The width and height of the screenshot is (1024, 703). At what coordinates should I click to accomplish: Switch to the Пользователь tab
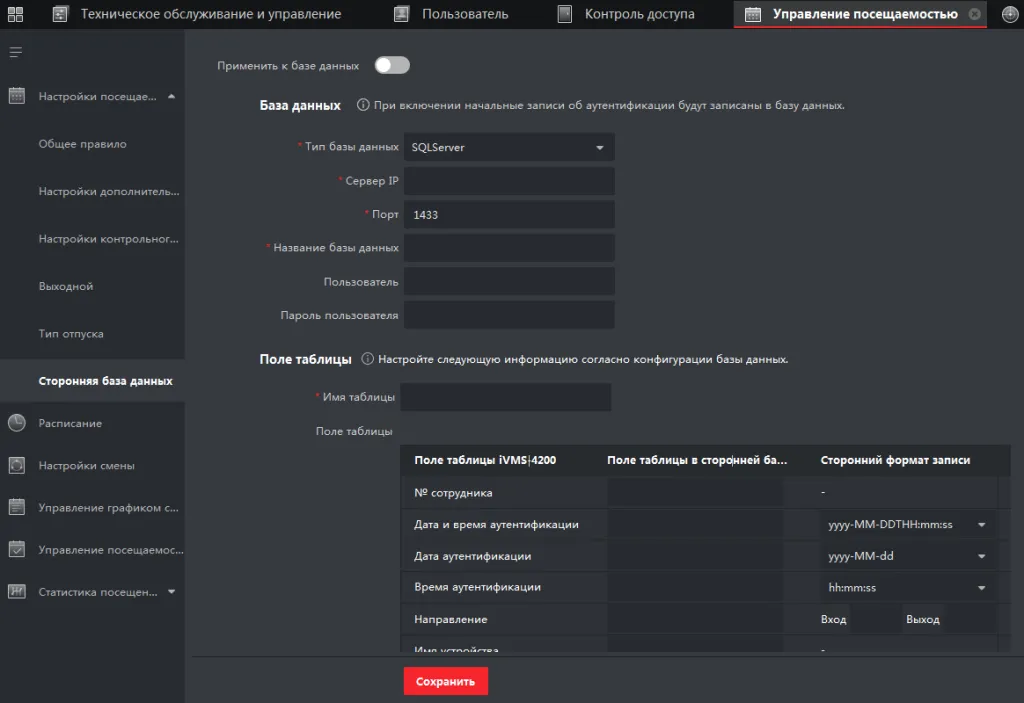click(x=464, y=14)
